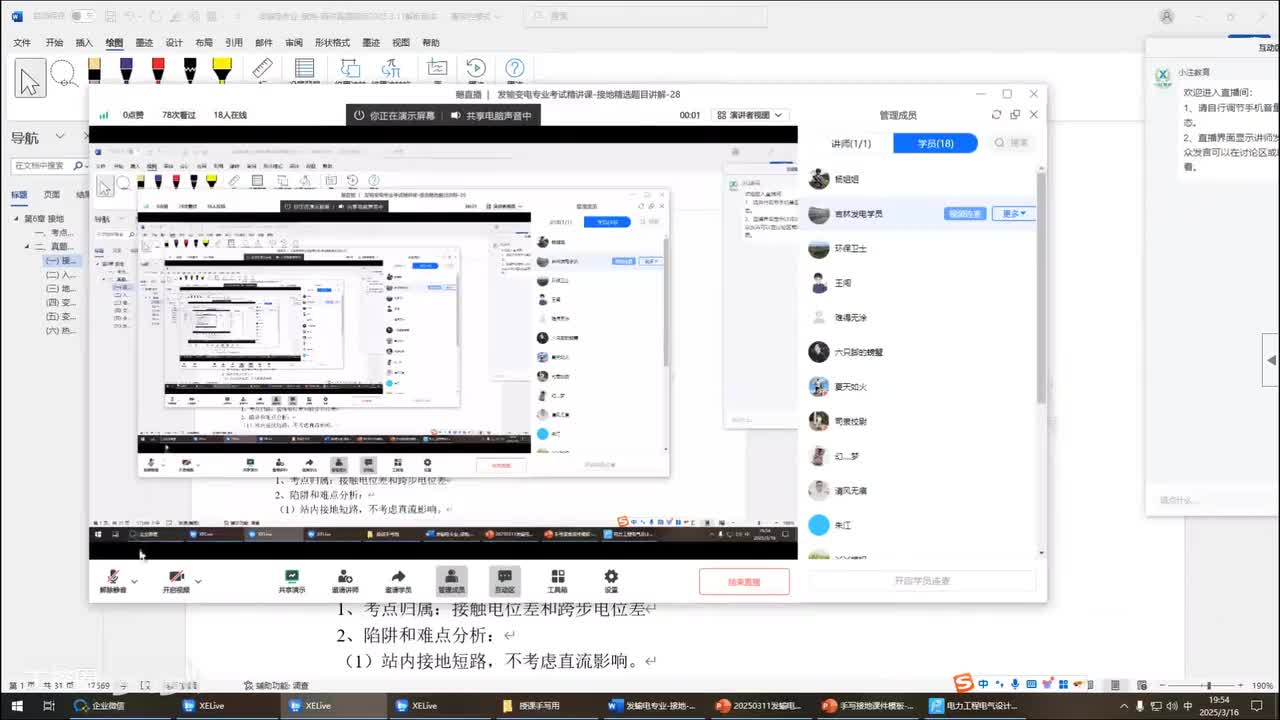Open the Ink to Shape tool
The width and height of the screenshot is (1280, 720).
point(350,69)
